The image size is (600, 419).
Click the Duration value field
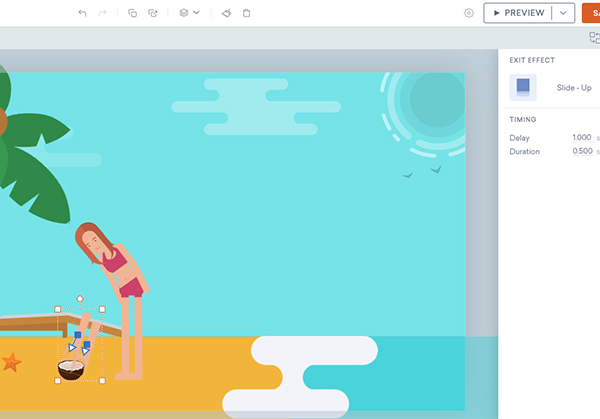(581, 152)
